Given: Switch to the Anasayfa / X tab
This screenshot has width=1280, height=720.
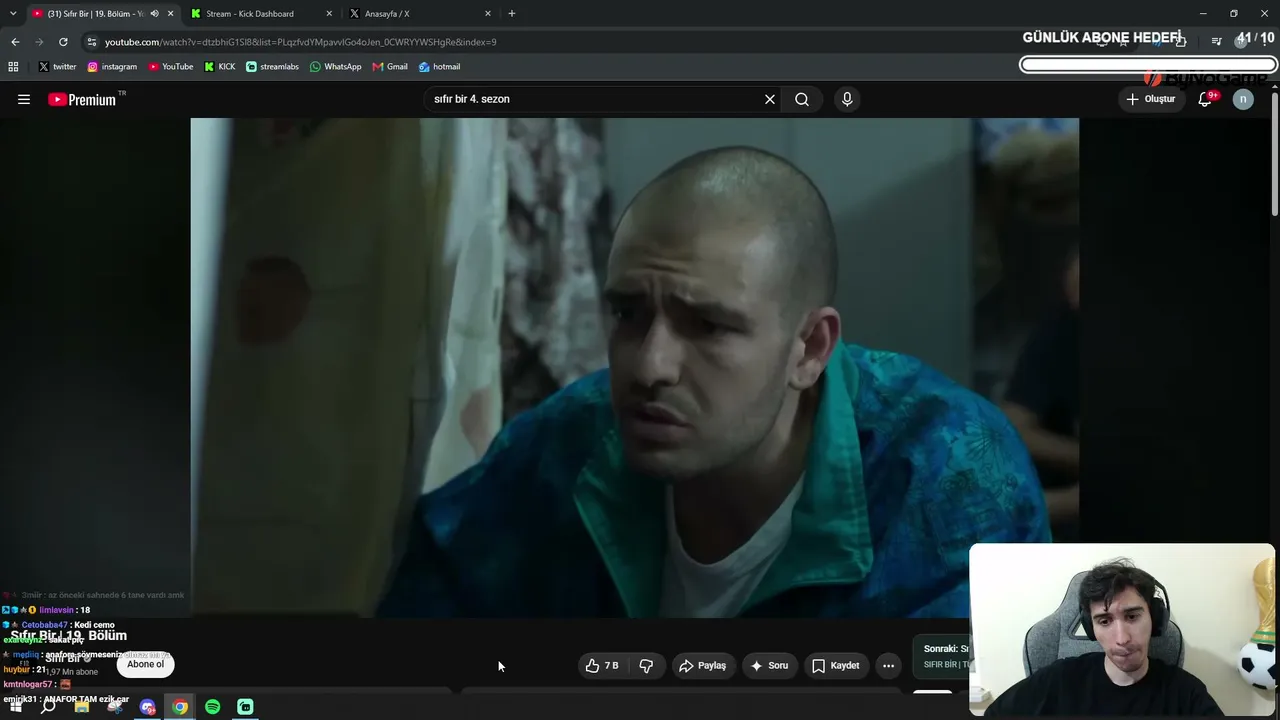Looking at the screenshot, I should [x=420, y=14].
